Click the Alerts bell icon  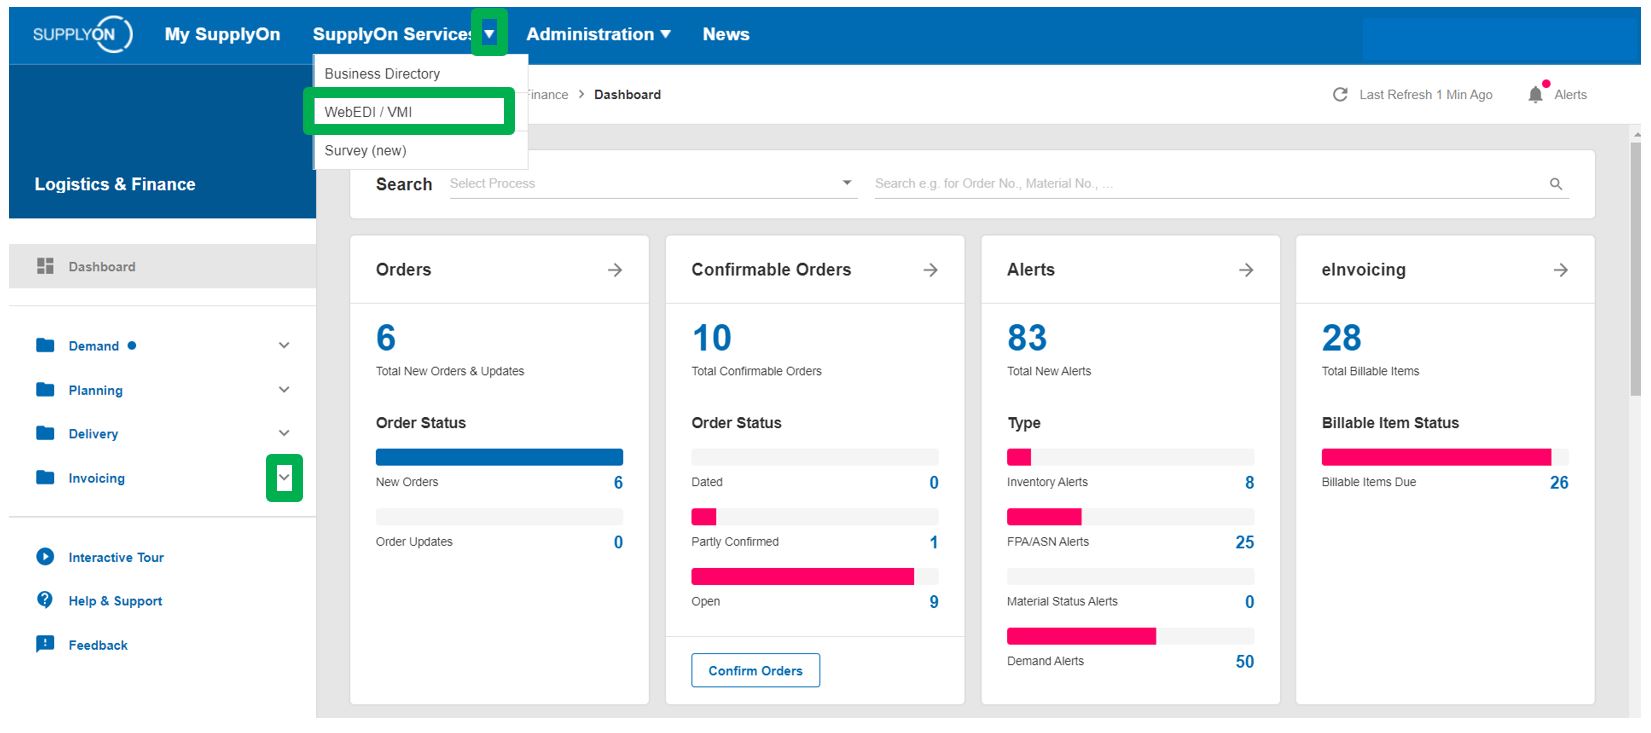coord(1535,94)
